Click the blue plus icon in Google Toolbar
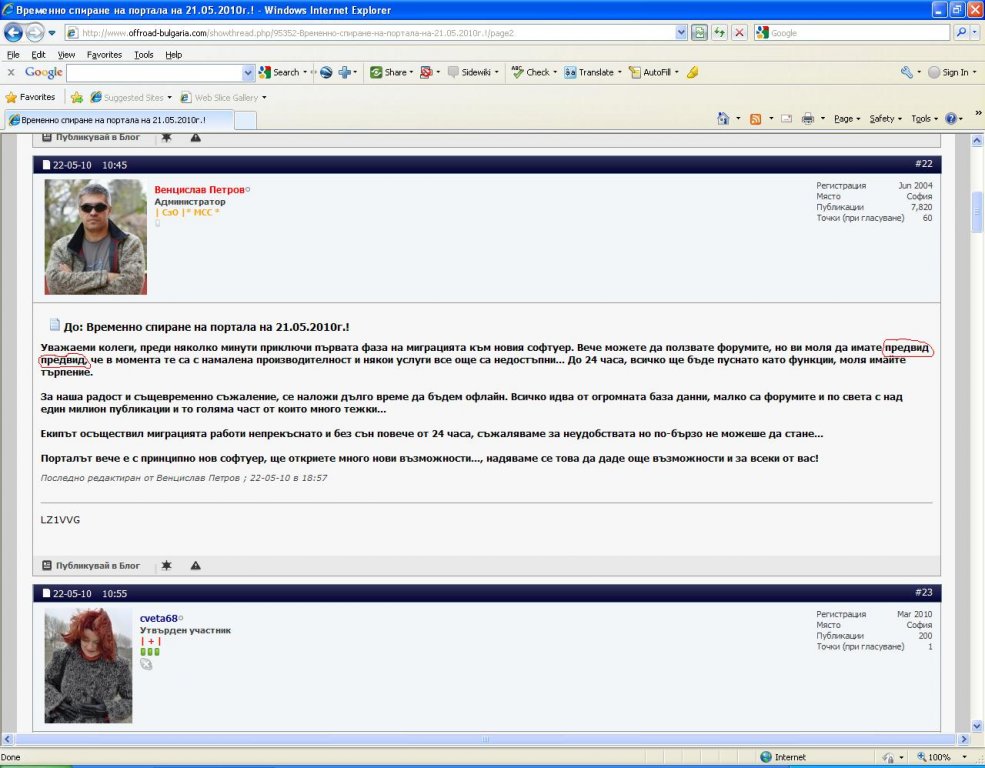This screenshot has width=985, height=768. tap(344, 72)
